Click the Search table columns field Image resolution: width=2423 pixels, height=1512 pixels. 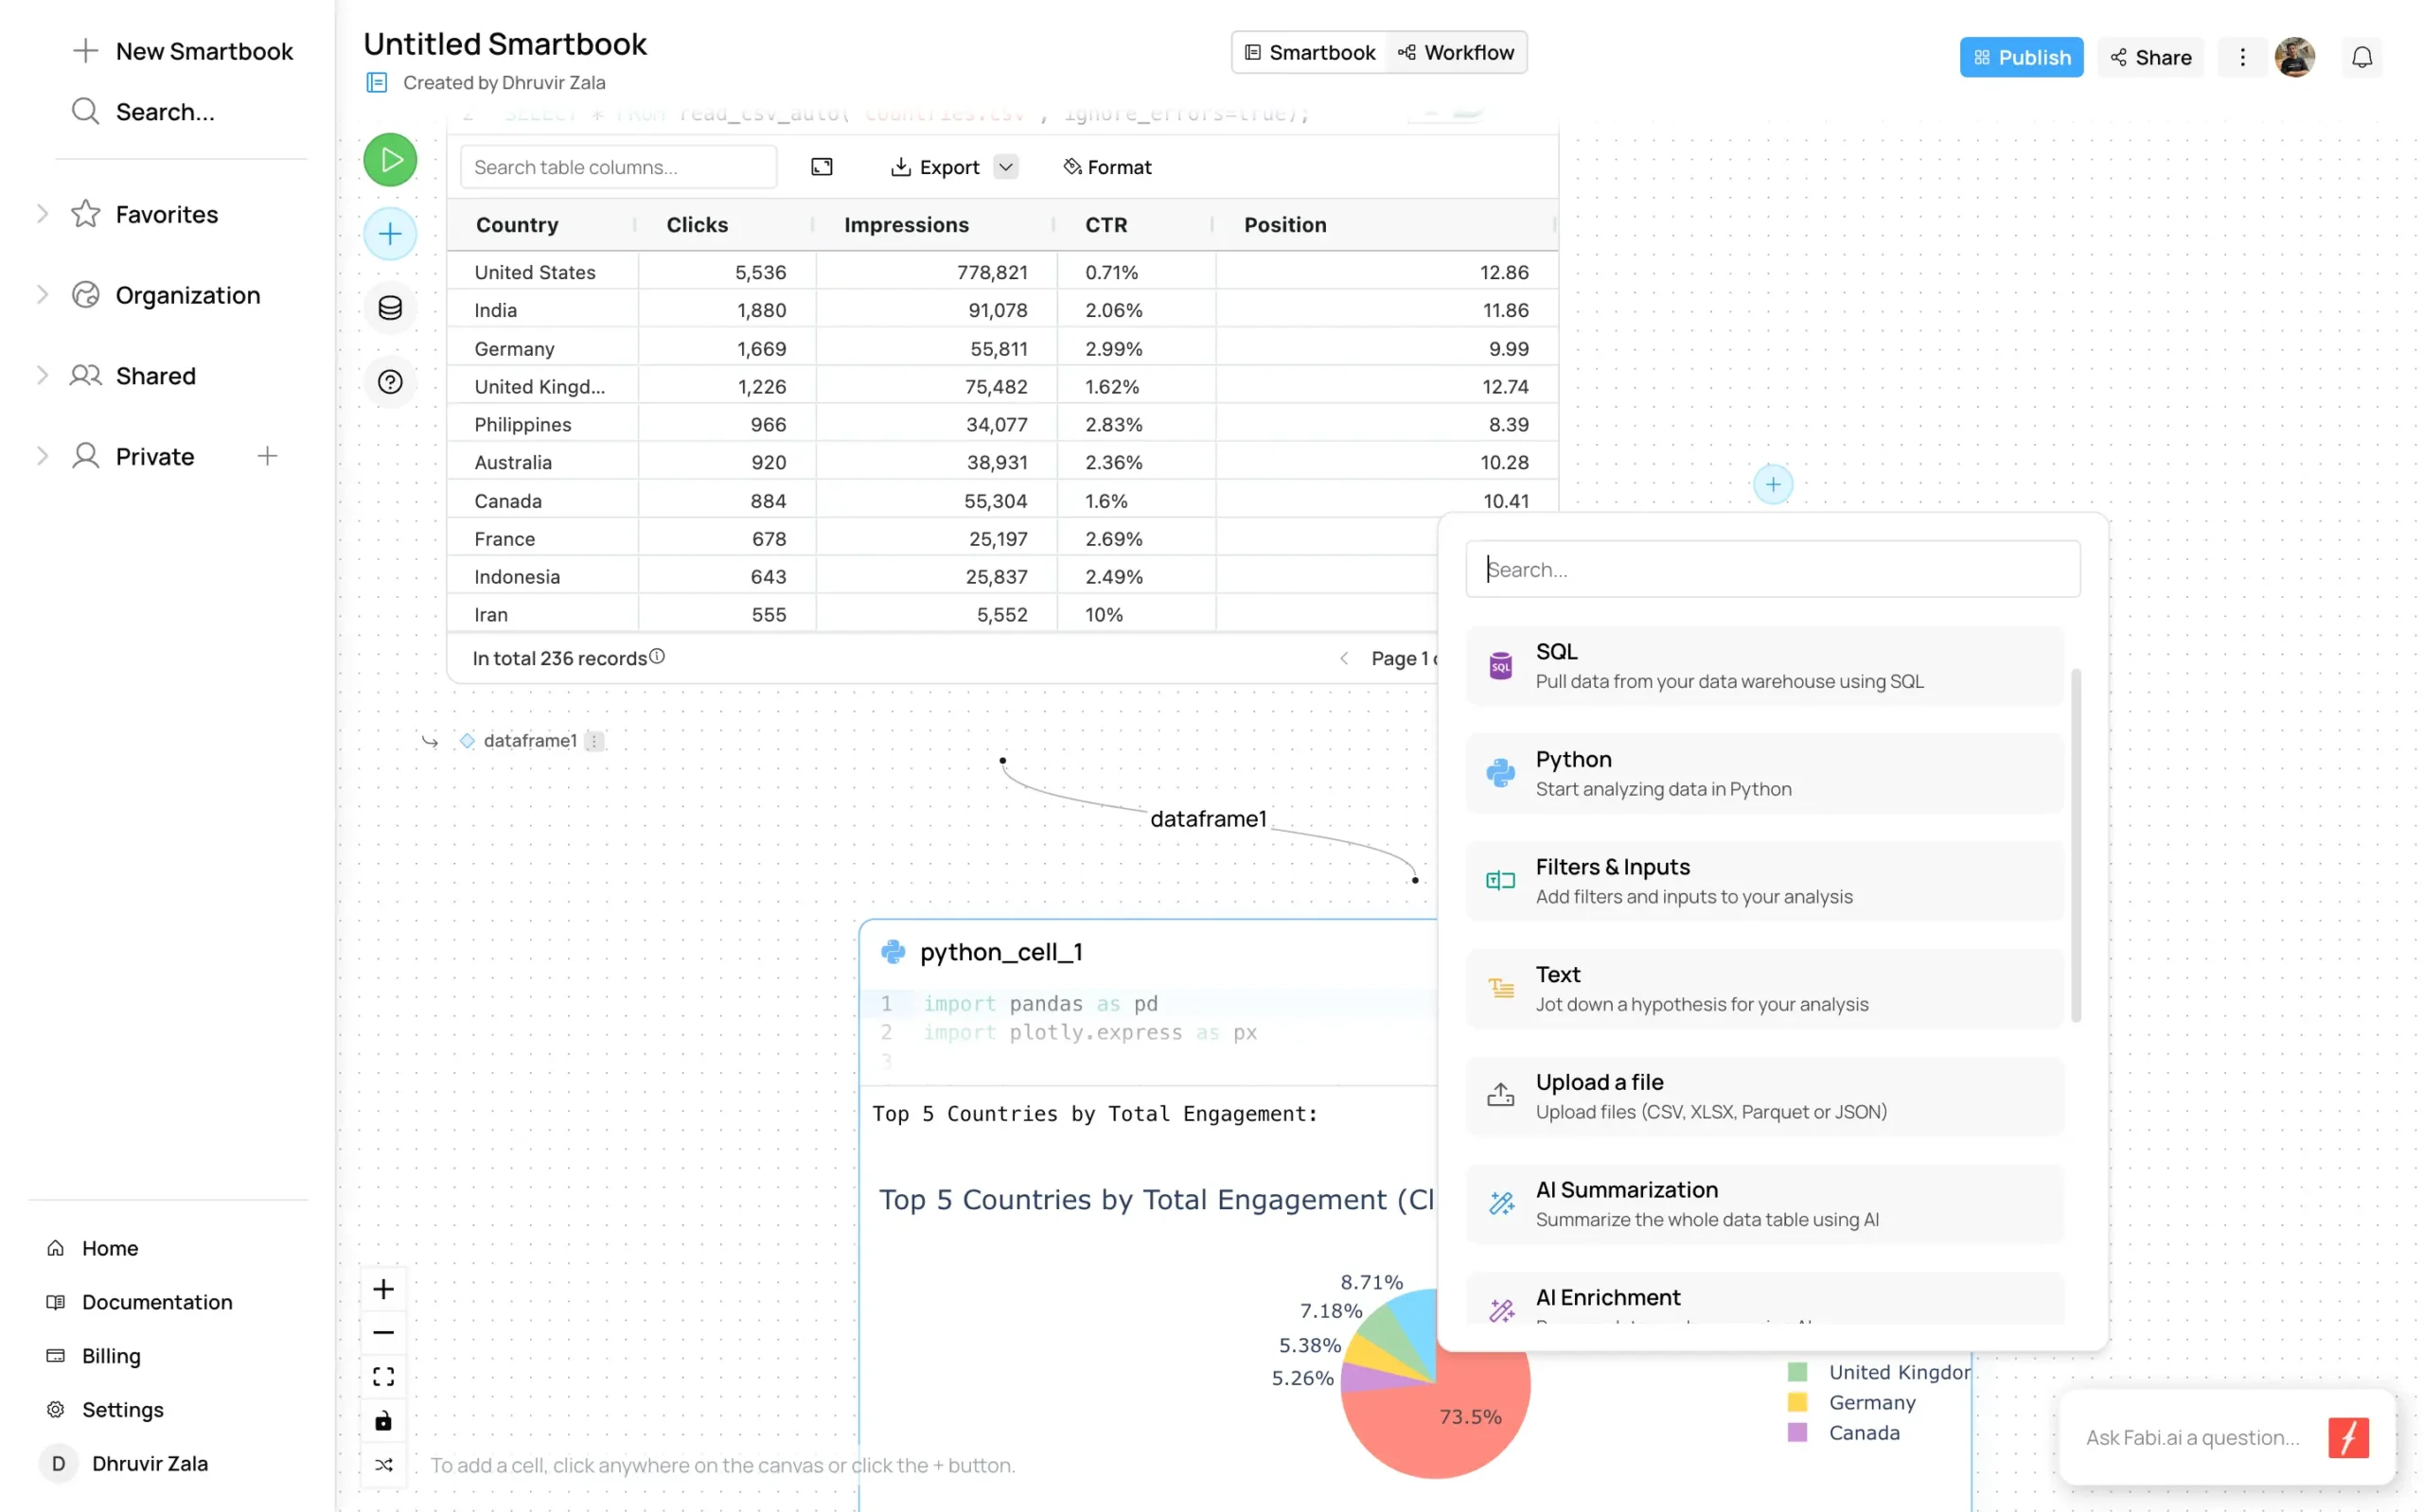(x=618, y=167)
